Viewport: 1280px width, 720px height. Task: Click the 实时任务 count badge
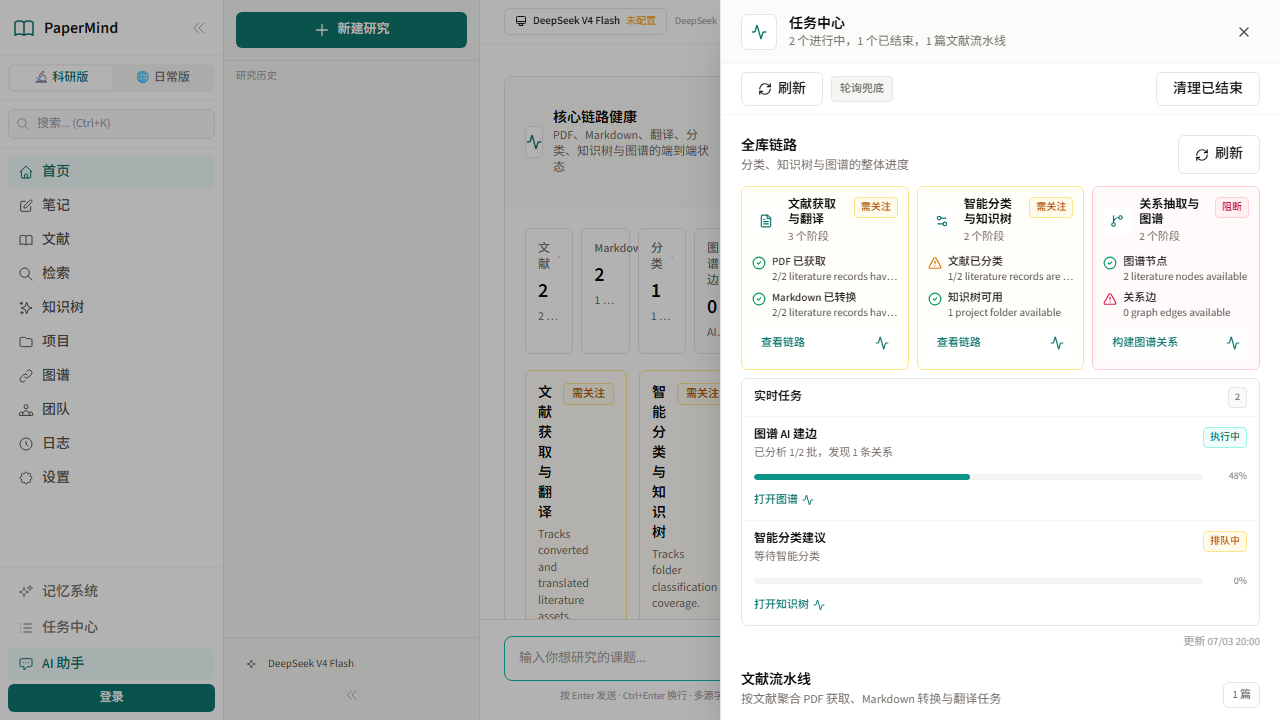(x=1237, y=397)
